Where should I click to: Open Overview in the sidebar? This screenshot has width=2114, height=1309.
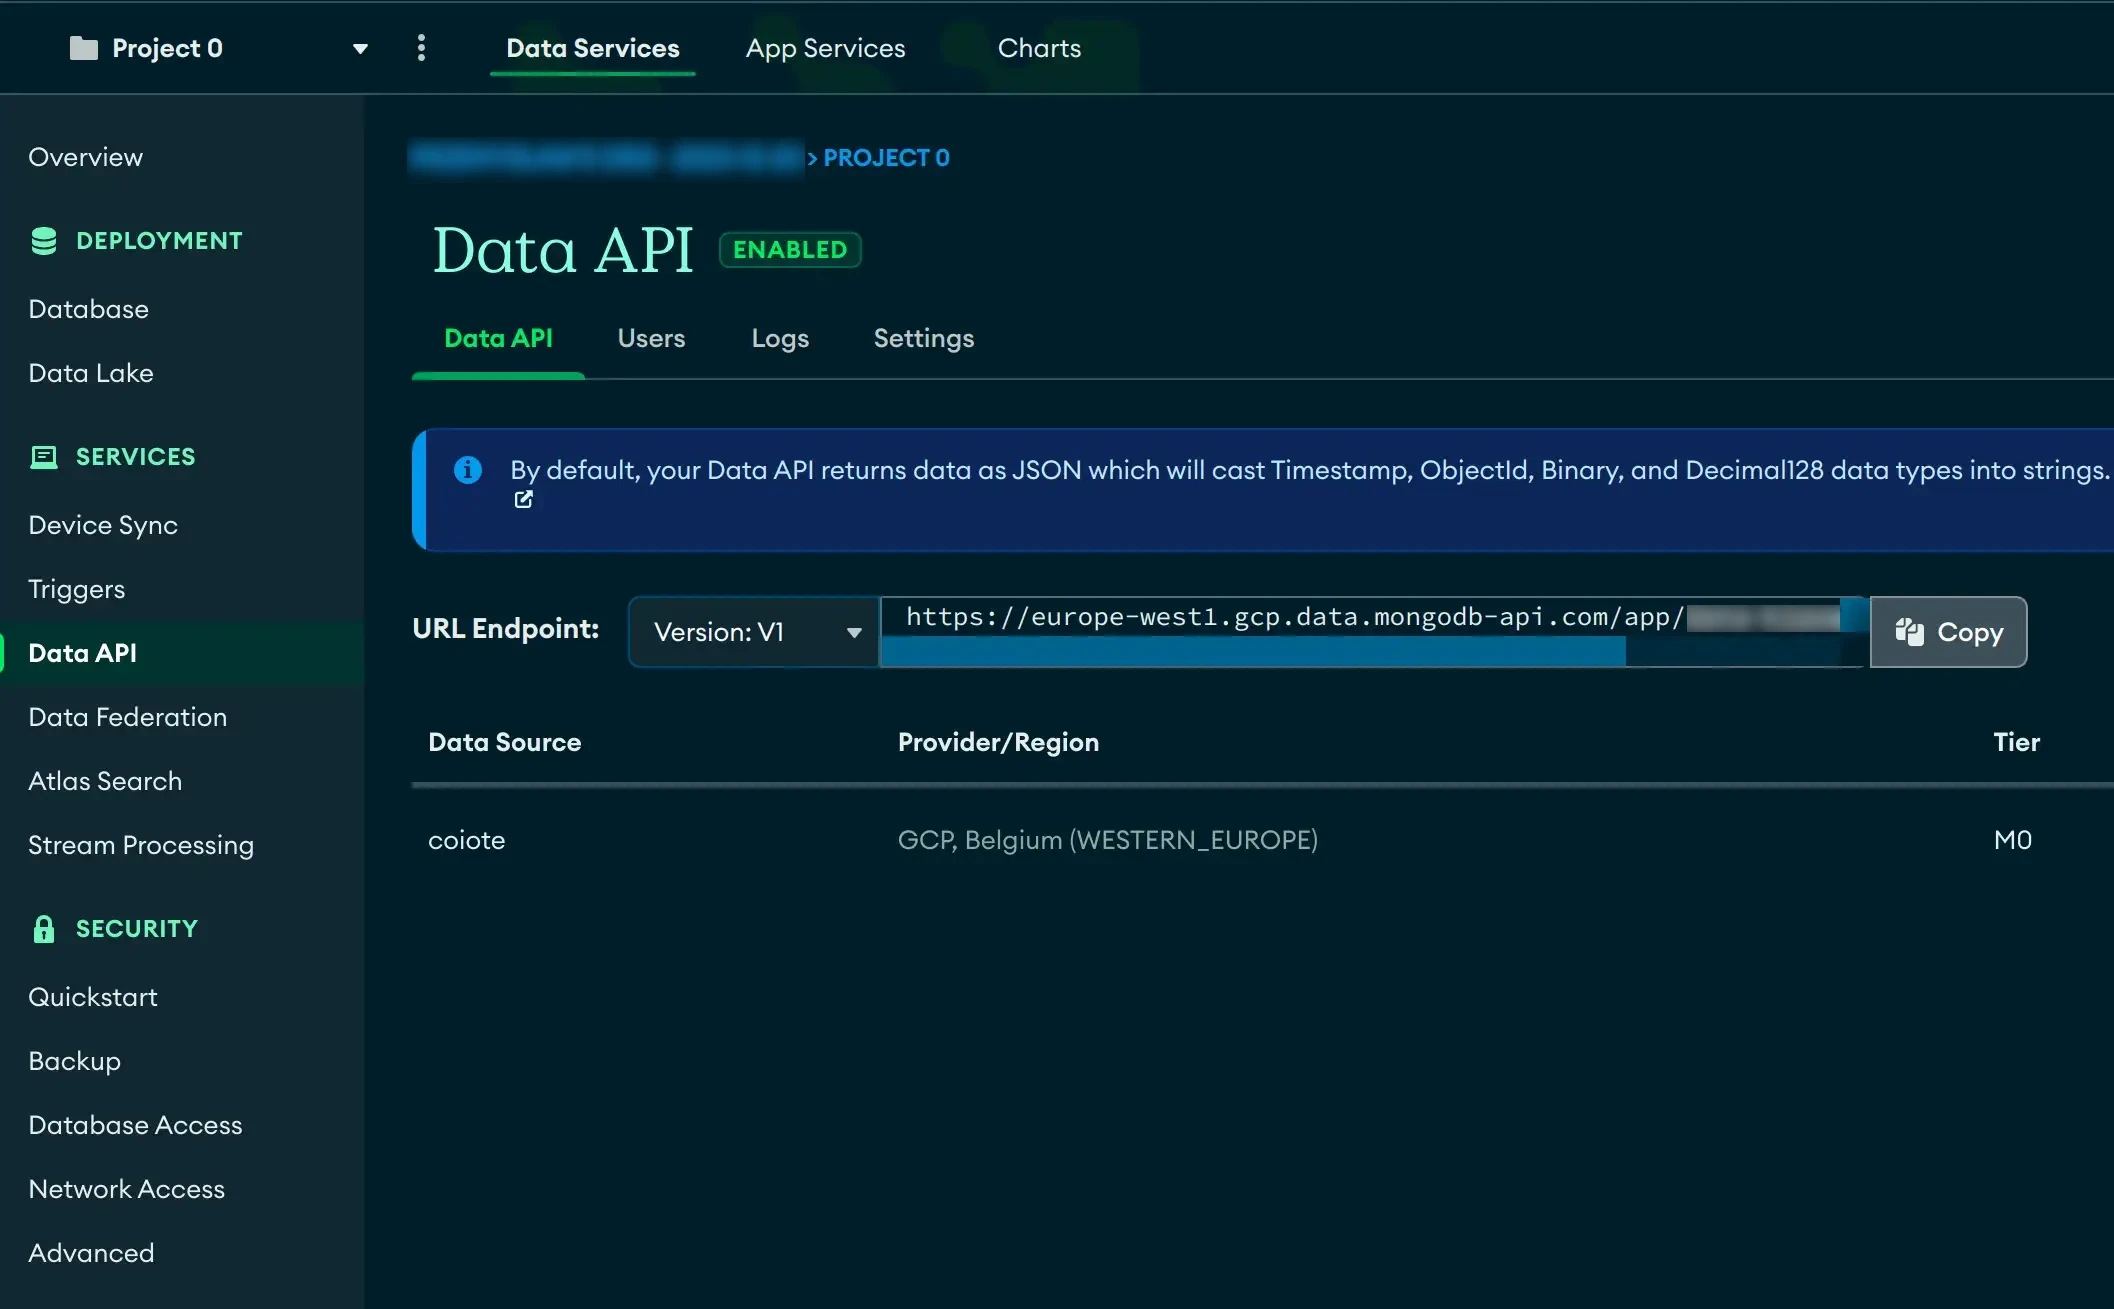coord(86,157)
